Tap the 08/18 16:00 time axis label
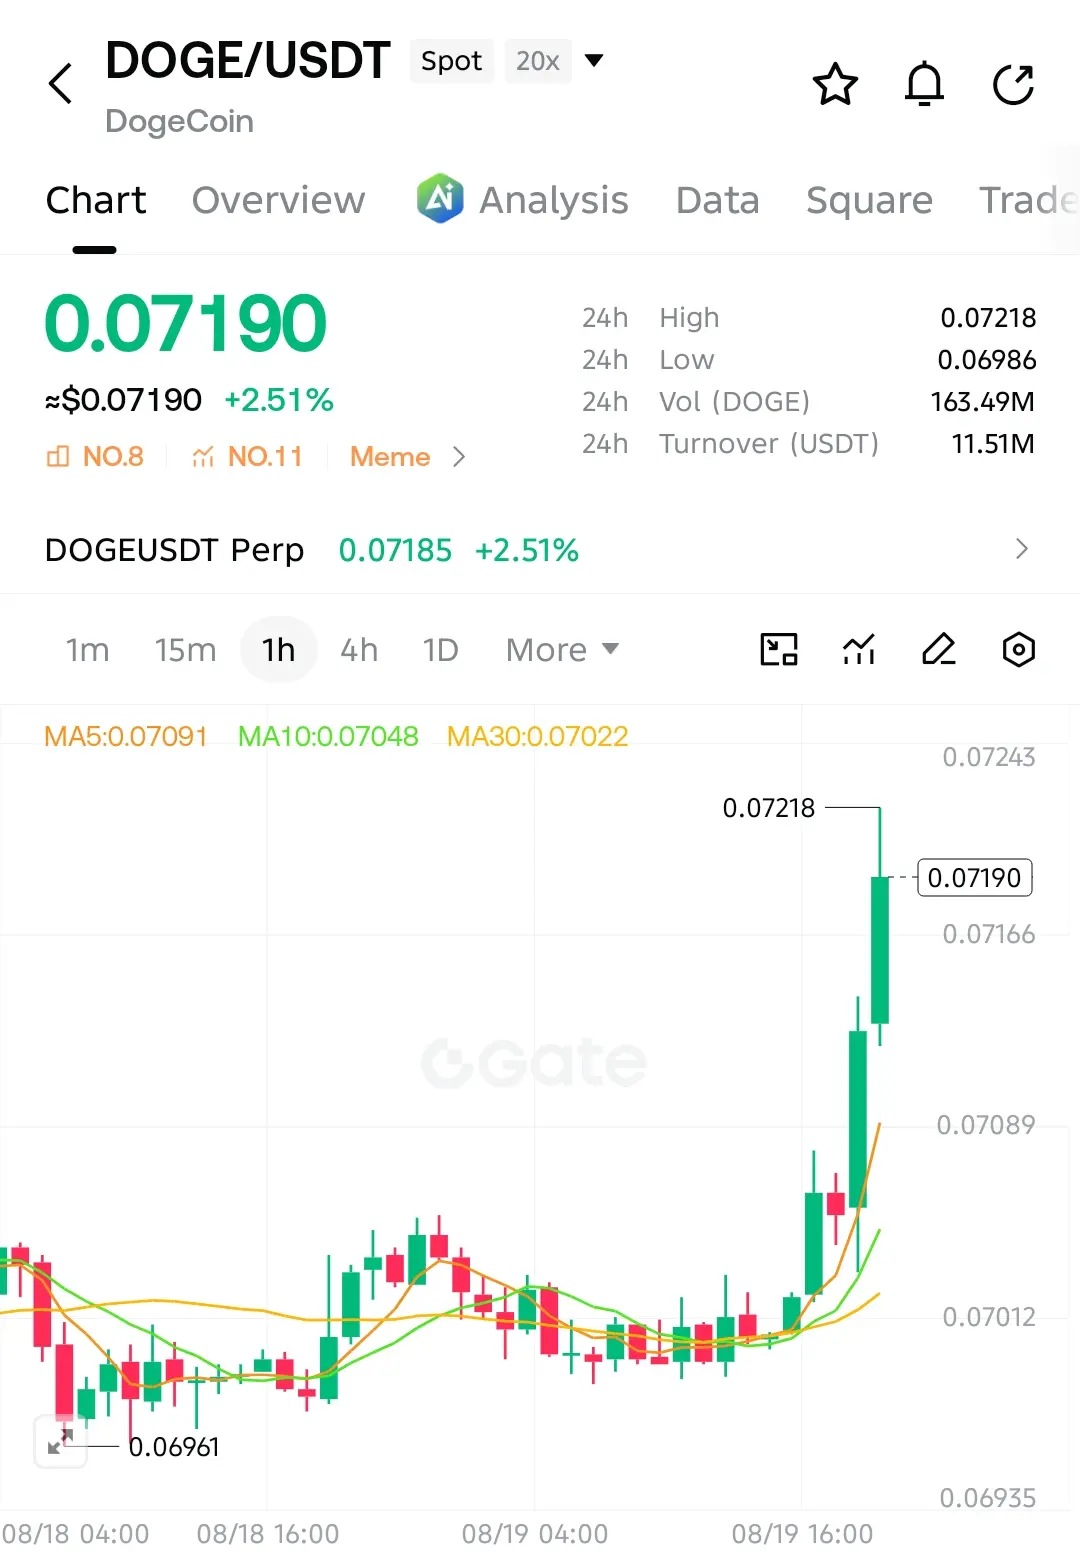This screenshot has width=1080, height=1552. (268, 1534)
